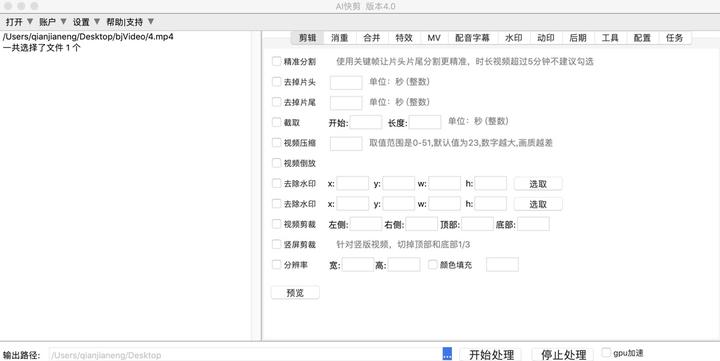Check the 竖屏剪裁 option
The height and width of the screenshot is (361, 720).
pos(276,244)
